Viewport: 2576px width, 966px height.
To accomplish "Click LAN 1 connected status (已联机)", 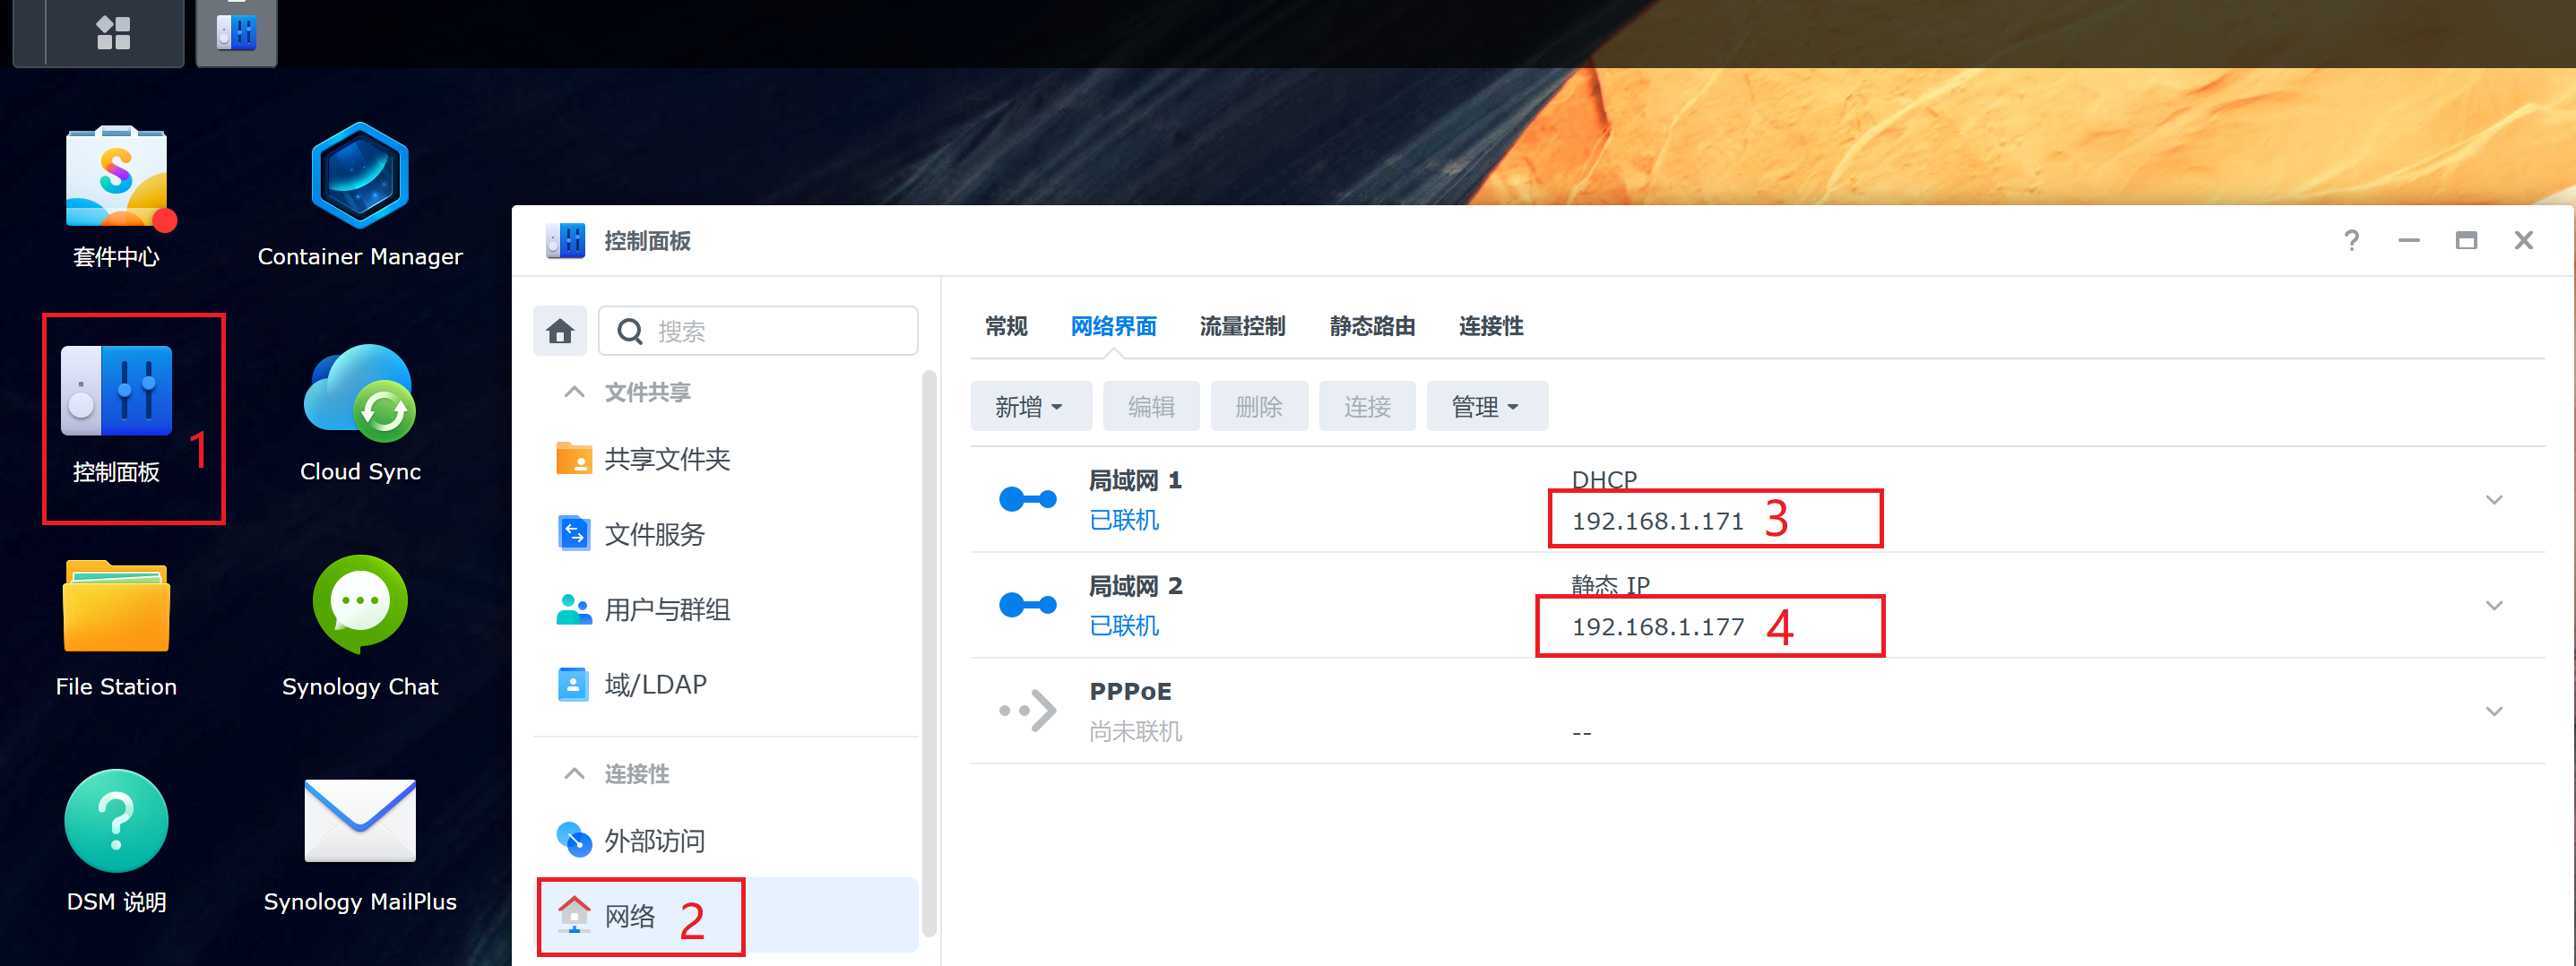I will pyautogui.click(x=1124, y=520).
